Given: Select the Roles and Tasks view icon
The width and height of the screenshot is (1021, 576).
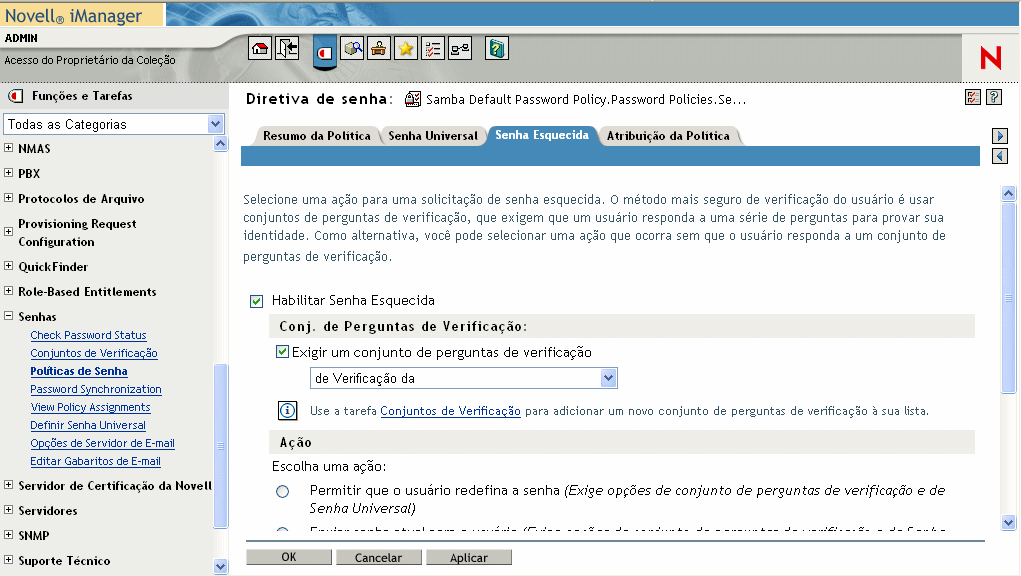Looking at the screenshot, I should tap(324, 52).
